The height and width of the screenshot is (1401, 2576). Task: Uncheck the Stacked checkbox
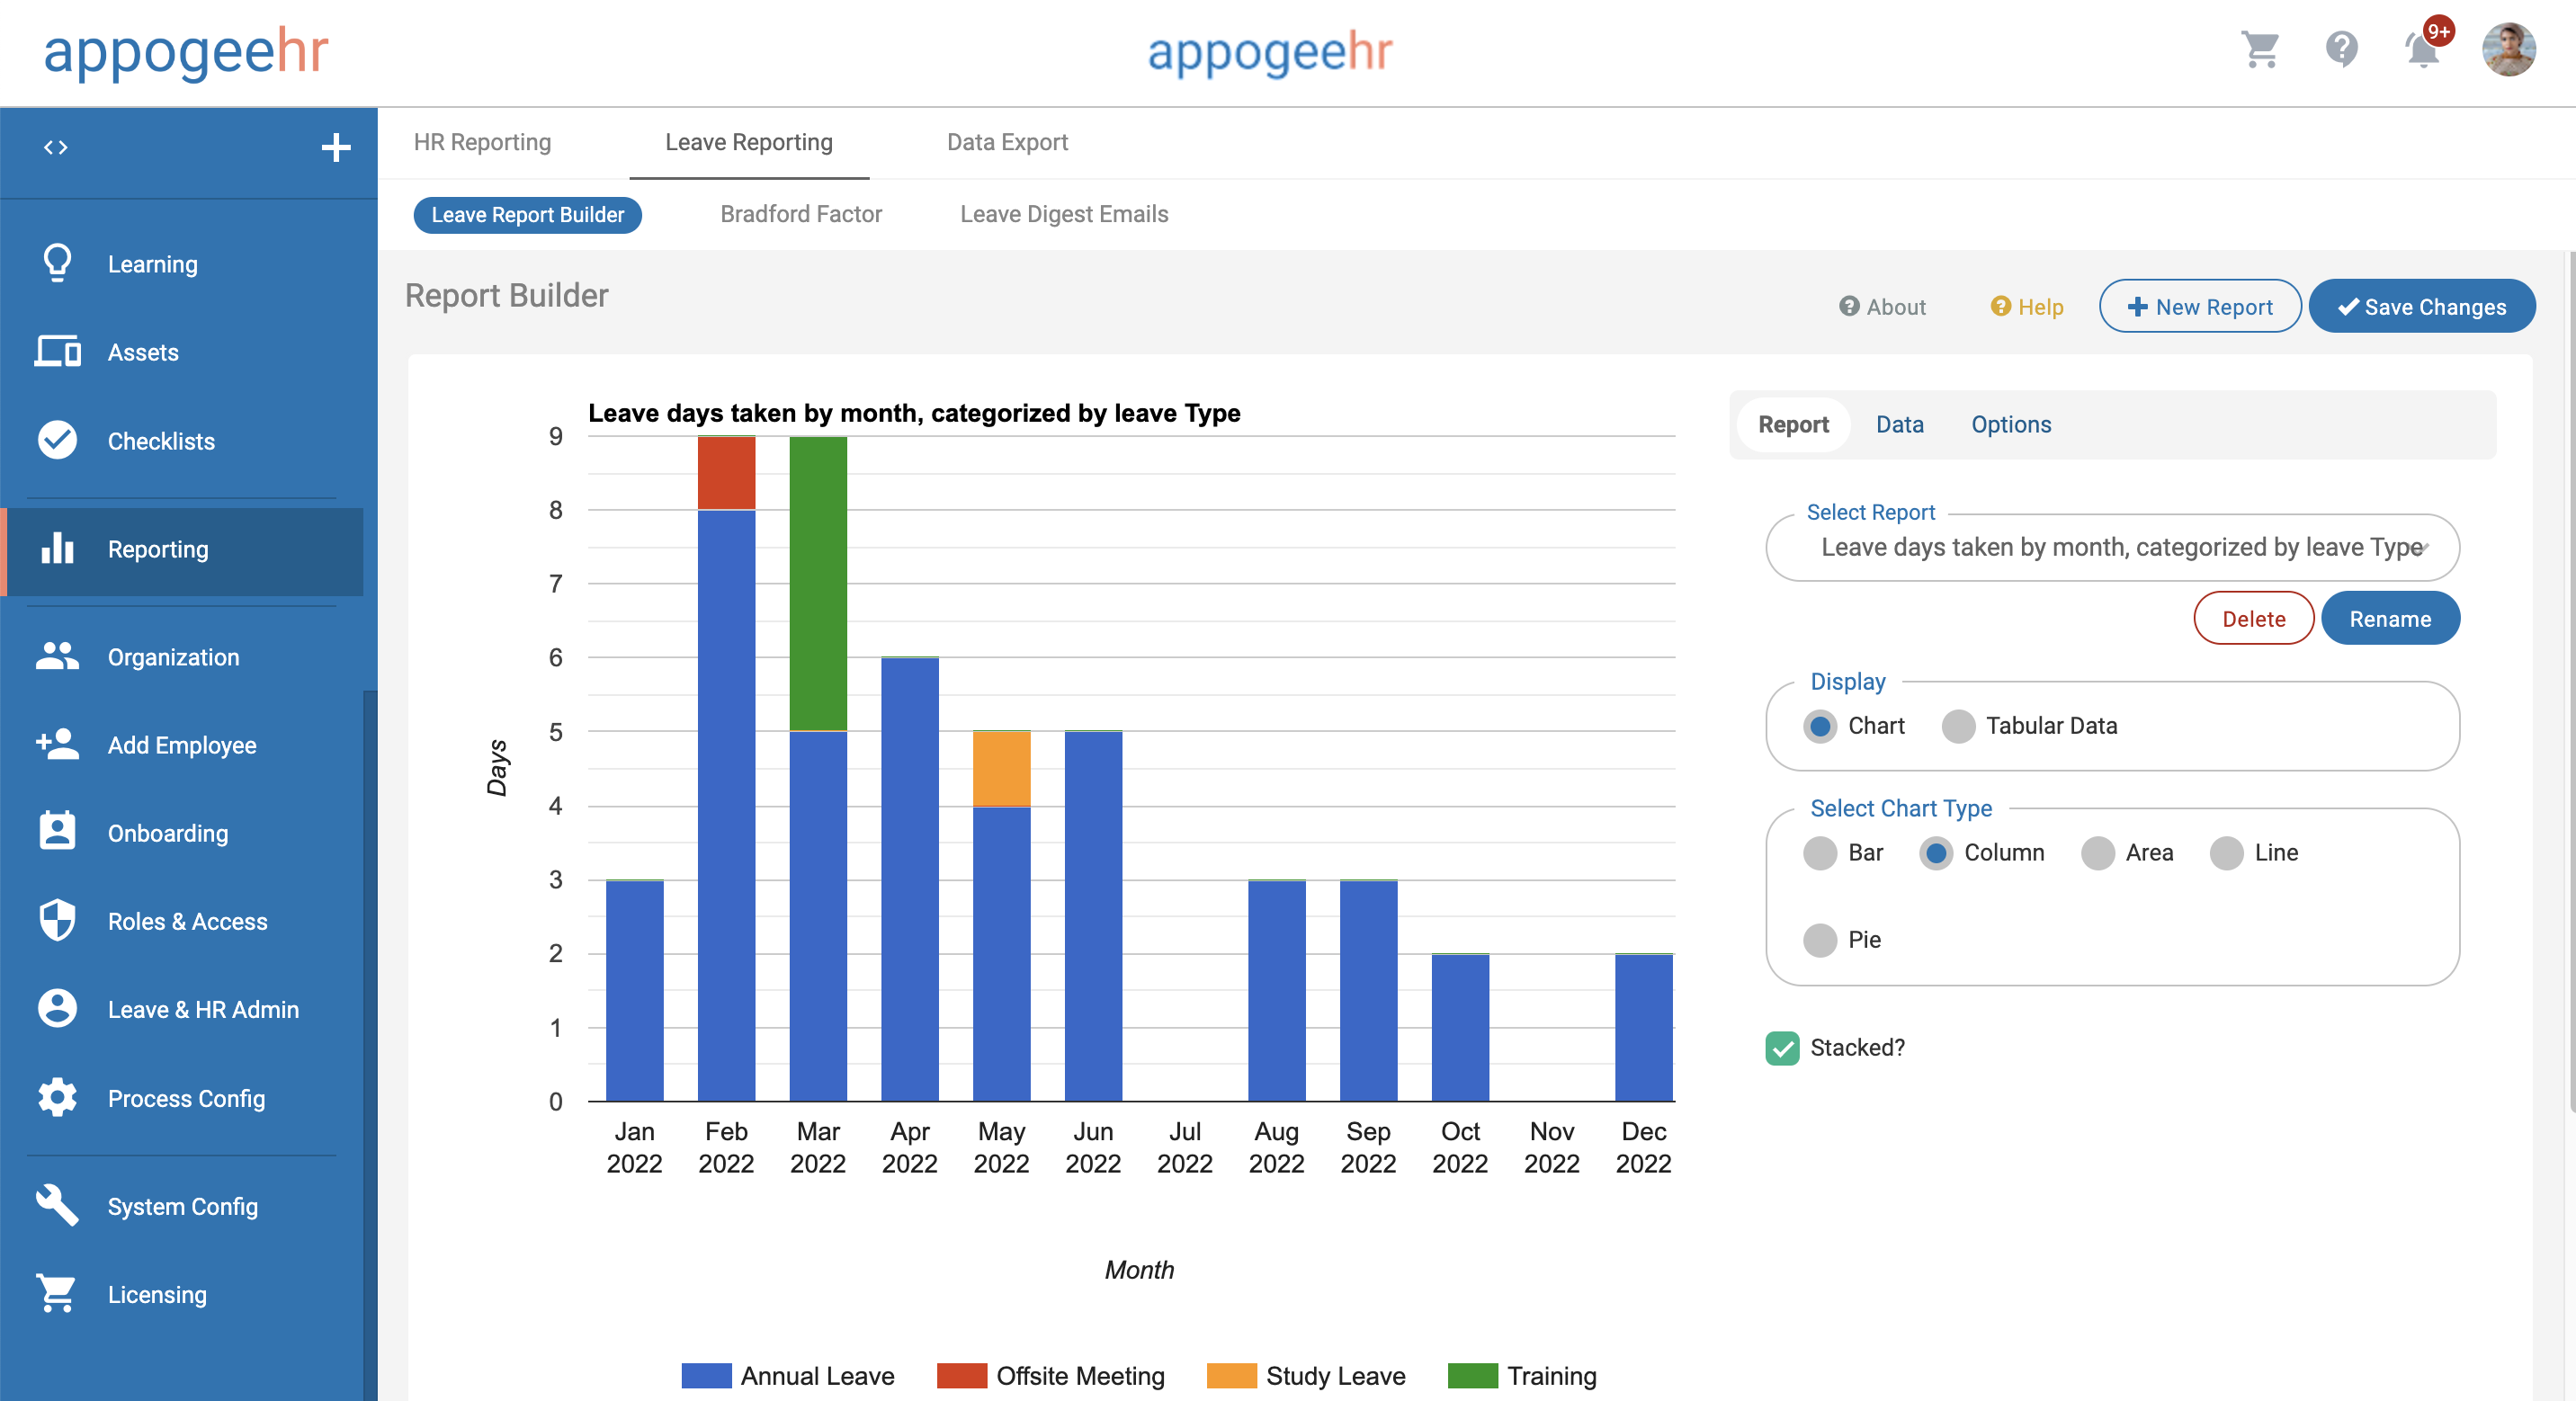pos(1782,1048)
